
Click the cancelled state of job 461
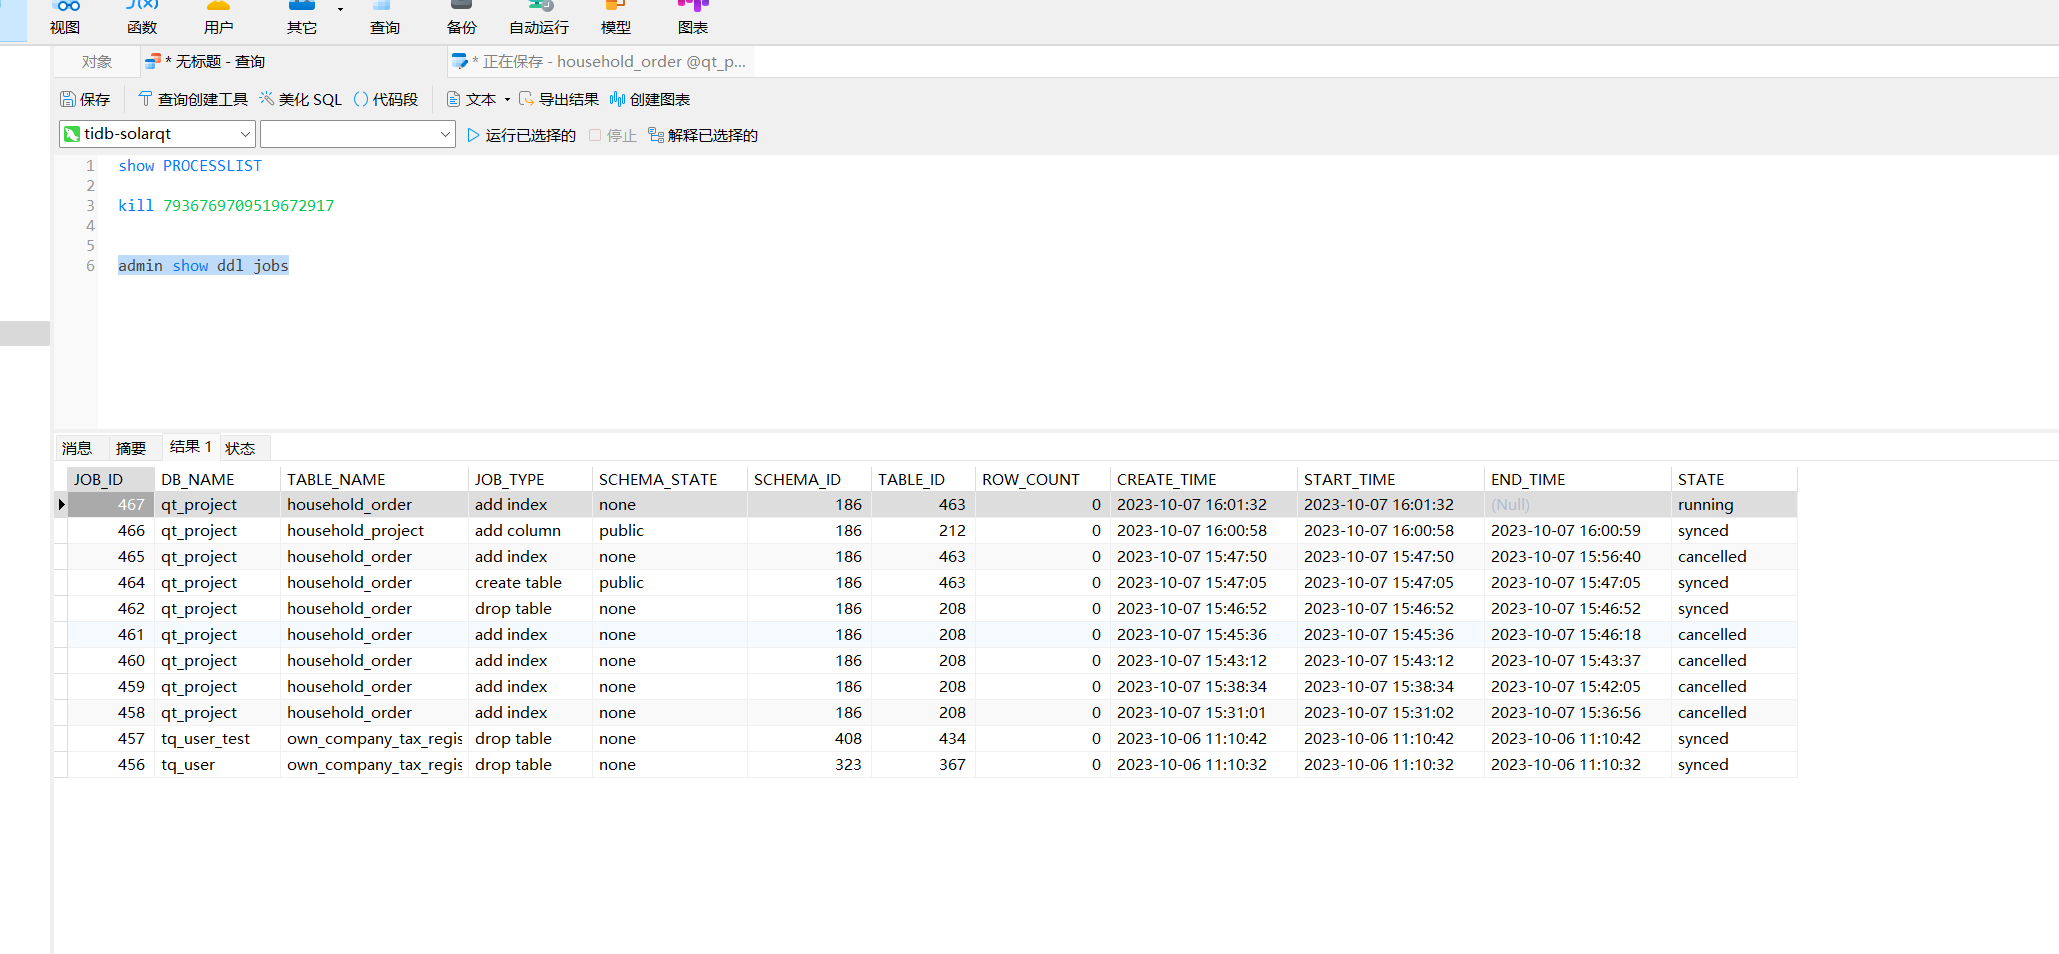pos(1734,635)
